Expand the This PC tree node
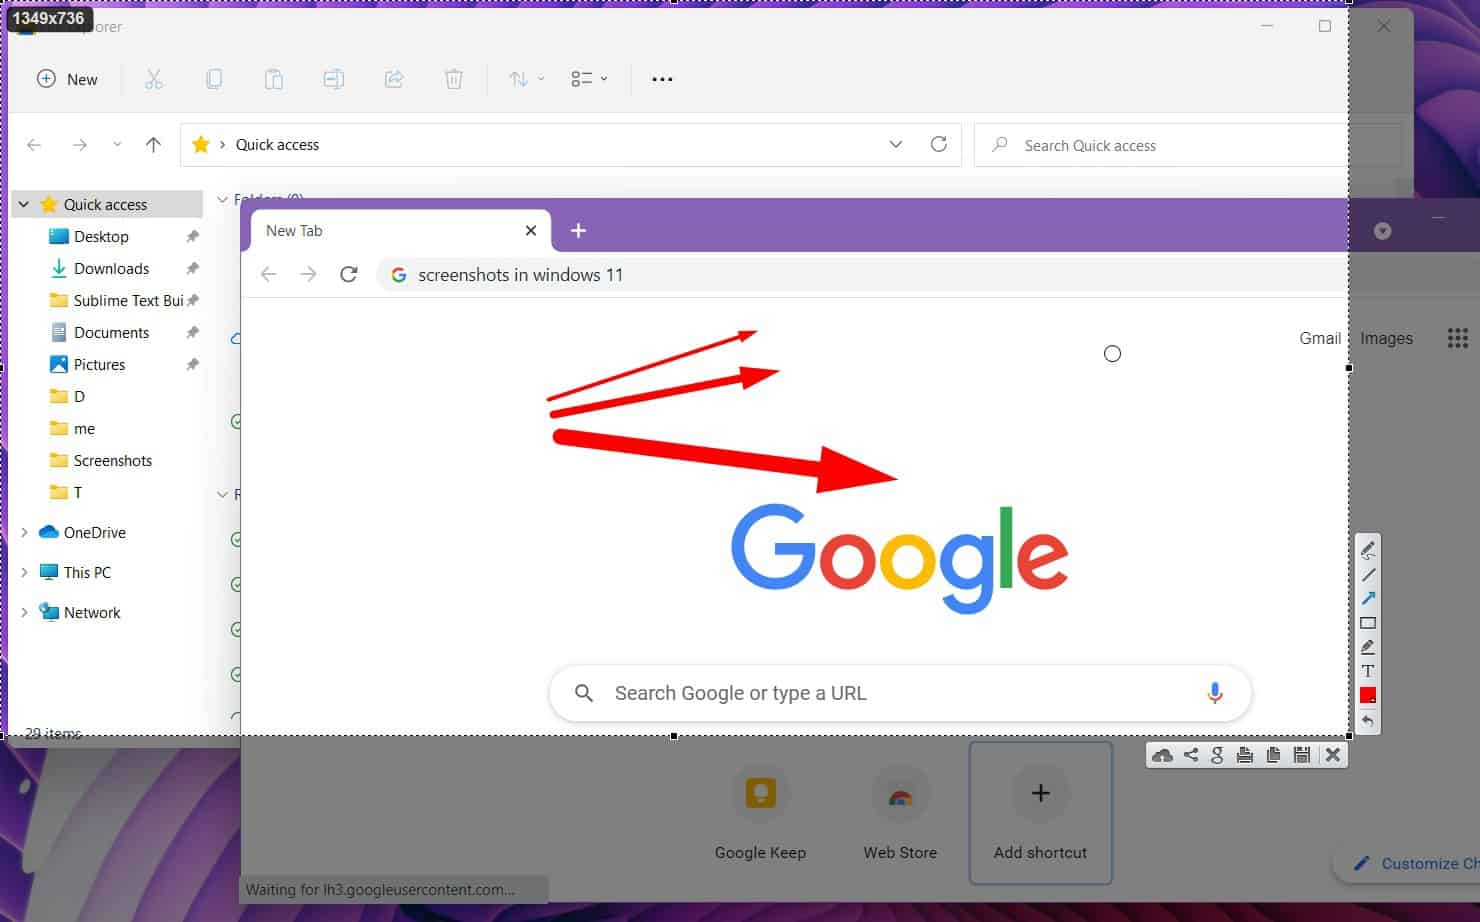Image resolution: width=1480 pixels, height=922 pixels. point(24,573)
